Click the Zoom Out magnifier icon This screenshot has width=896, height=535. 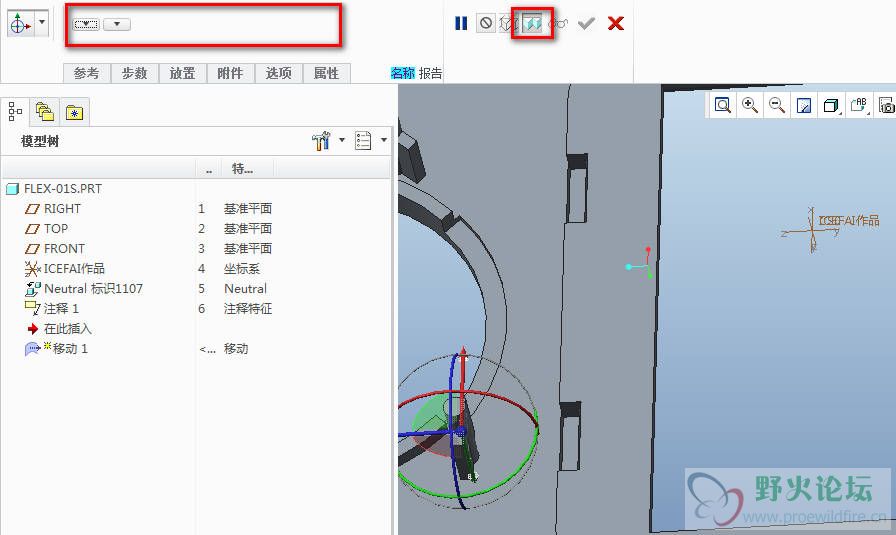(x=777, y=105)
